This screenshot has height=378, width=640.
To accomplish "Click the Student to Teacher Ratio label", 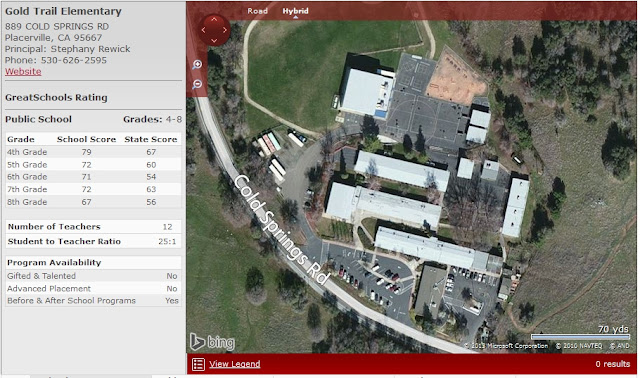I will tap(64, 241).
